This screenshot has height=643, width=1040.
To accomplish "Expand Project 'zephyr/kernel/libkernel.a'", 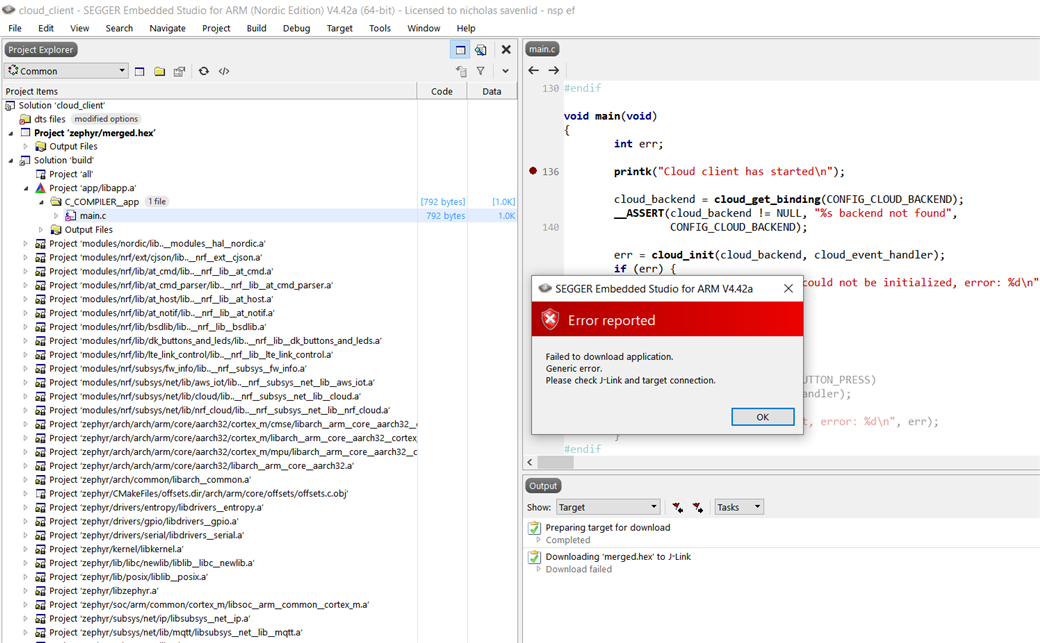I will [26, 549].
